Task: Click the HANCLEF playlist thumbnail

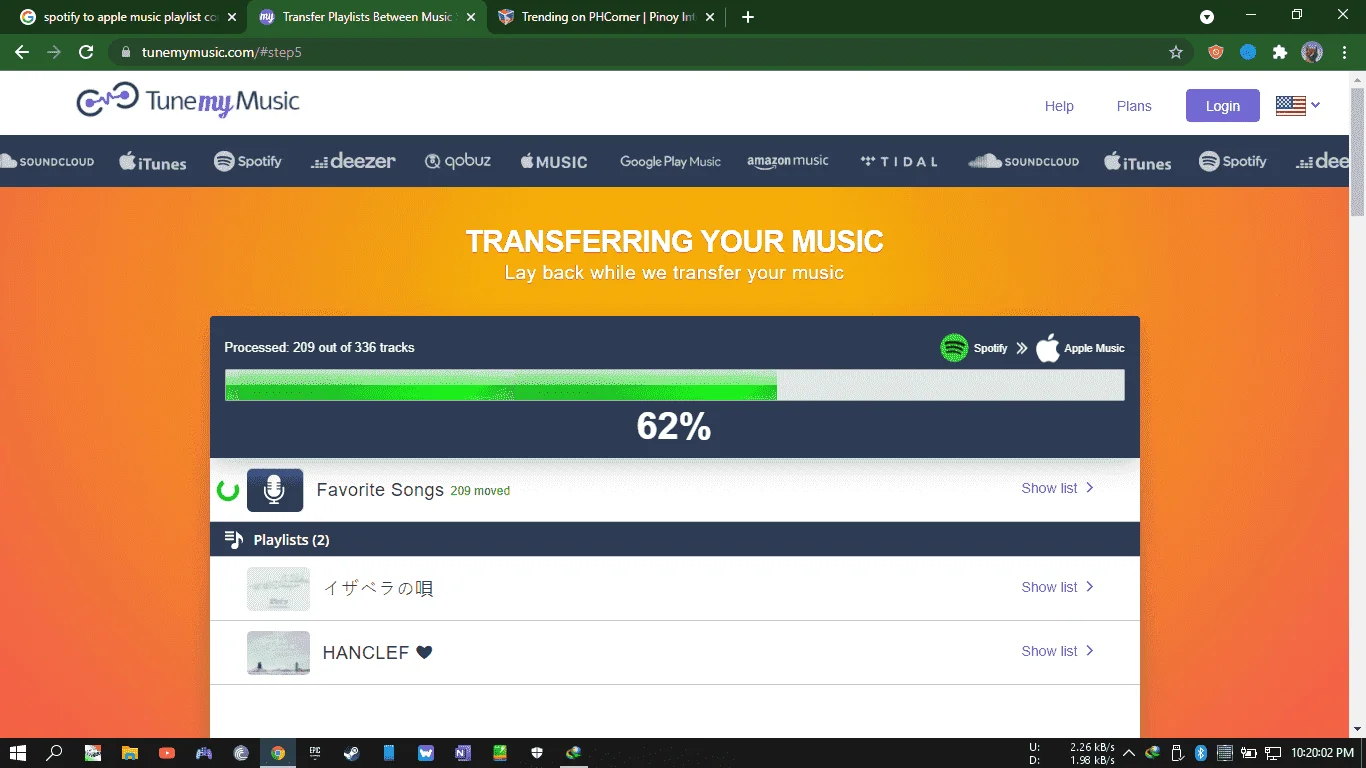Action: [x=278, y=653]
